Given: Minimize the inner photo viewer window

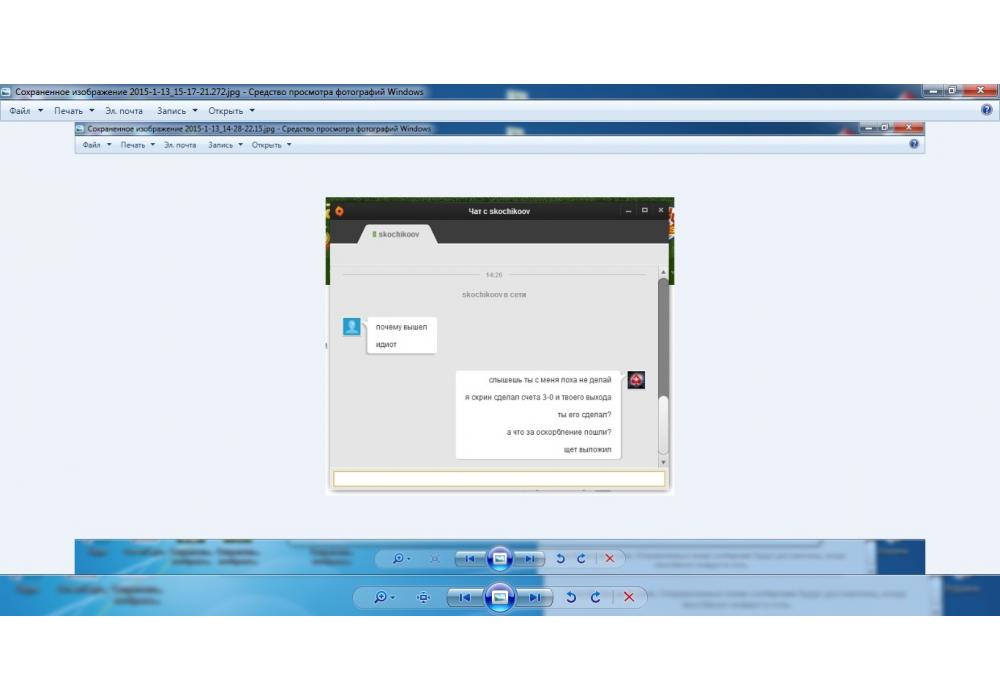Looking at the screenshot, I should (867, 128).
